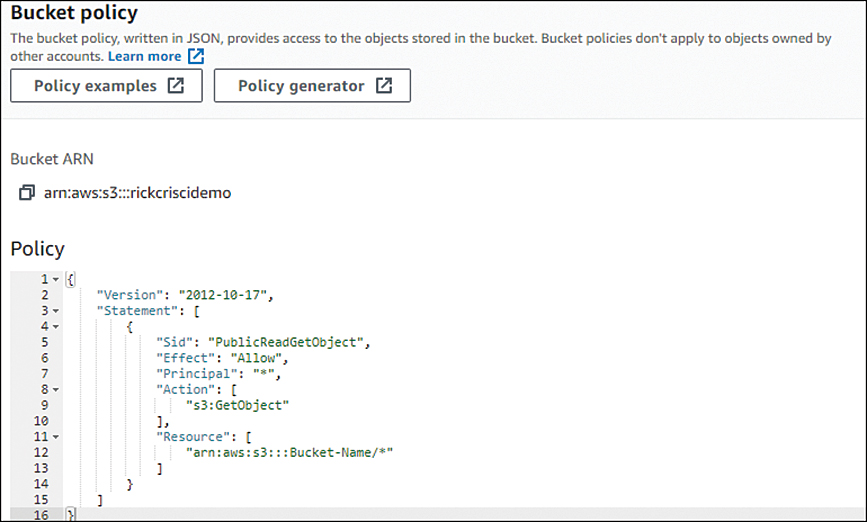Click the bucket ARN text rickcriscidemo
This screenshot has width=867, height=522.
138,192
